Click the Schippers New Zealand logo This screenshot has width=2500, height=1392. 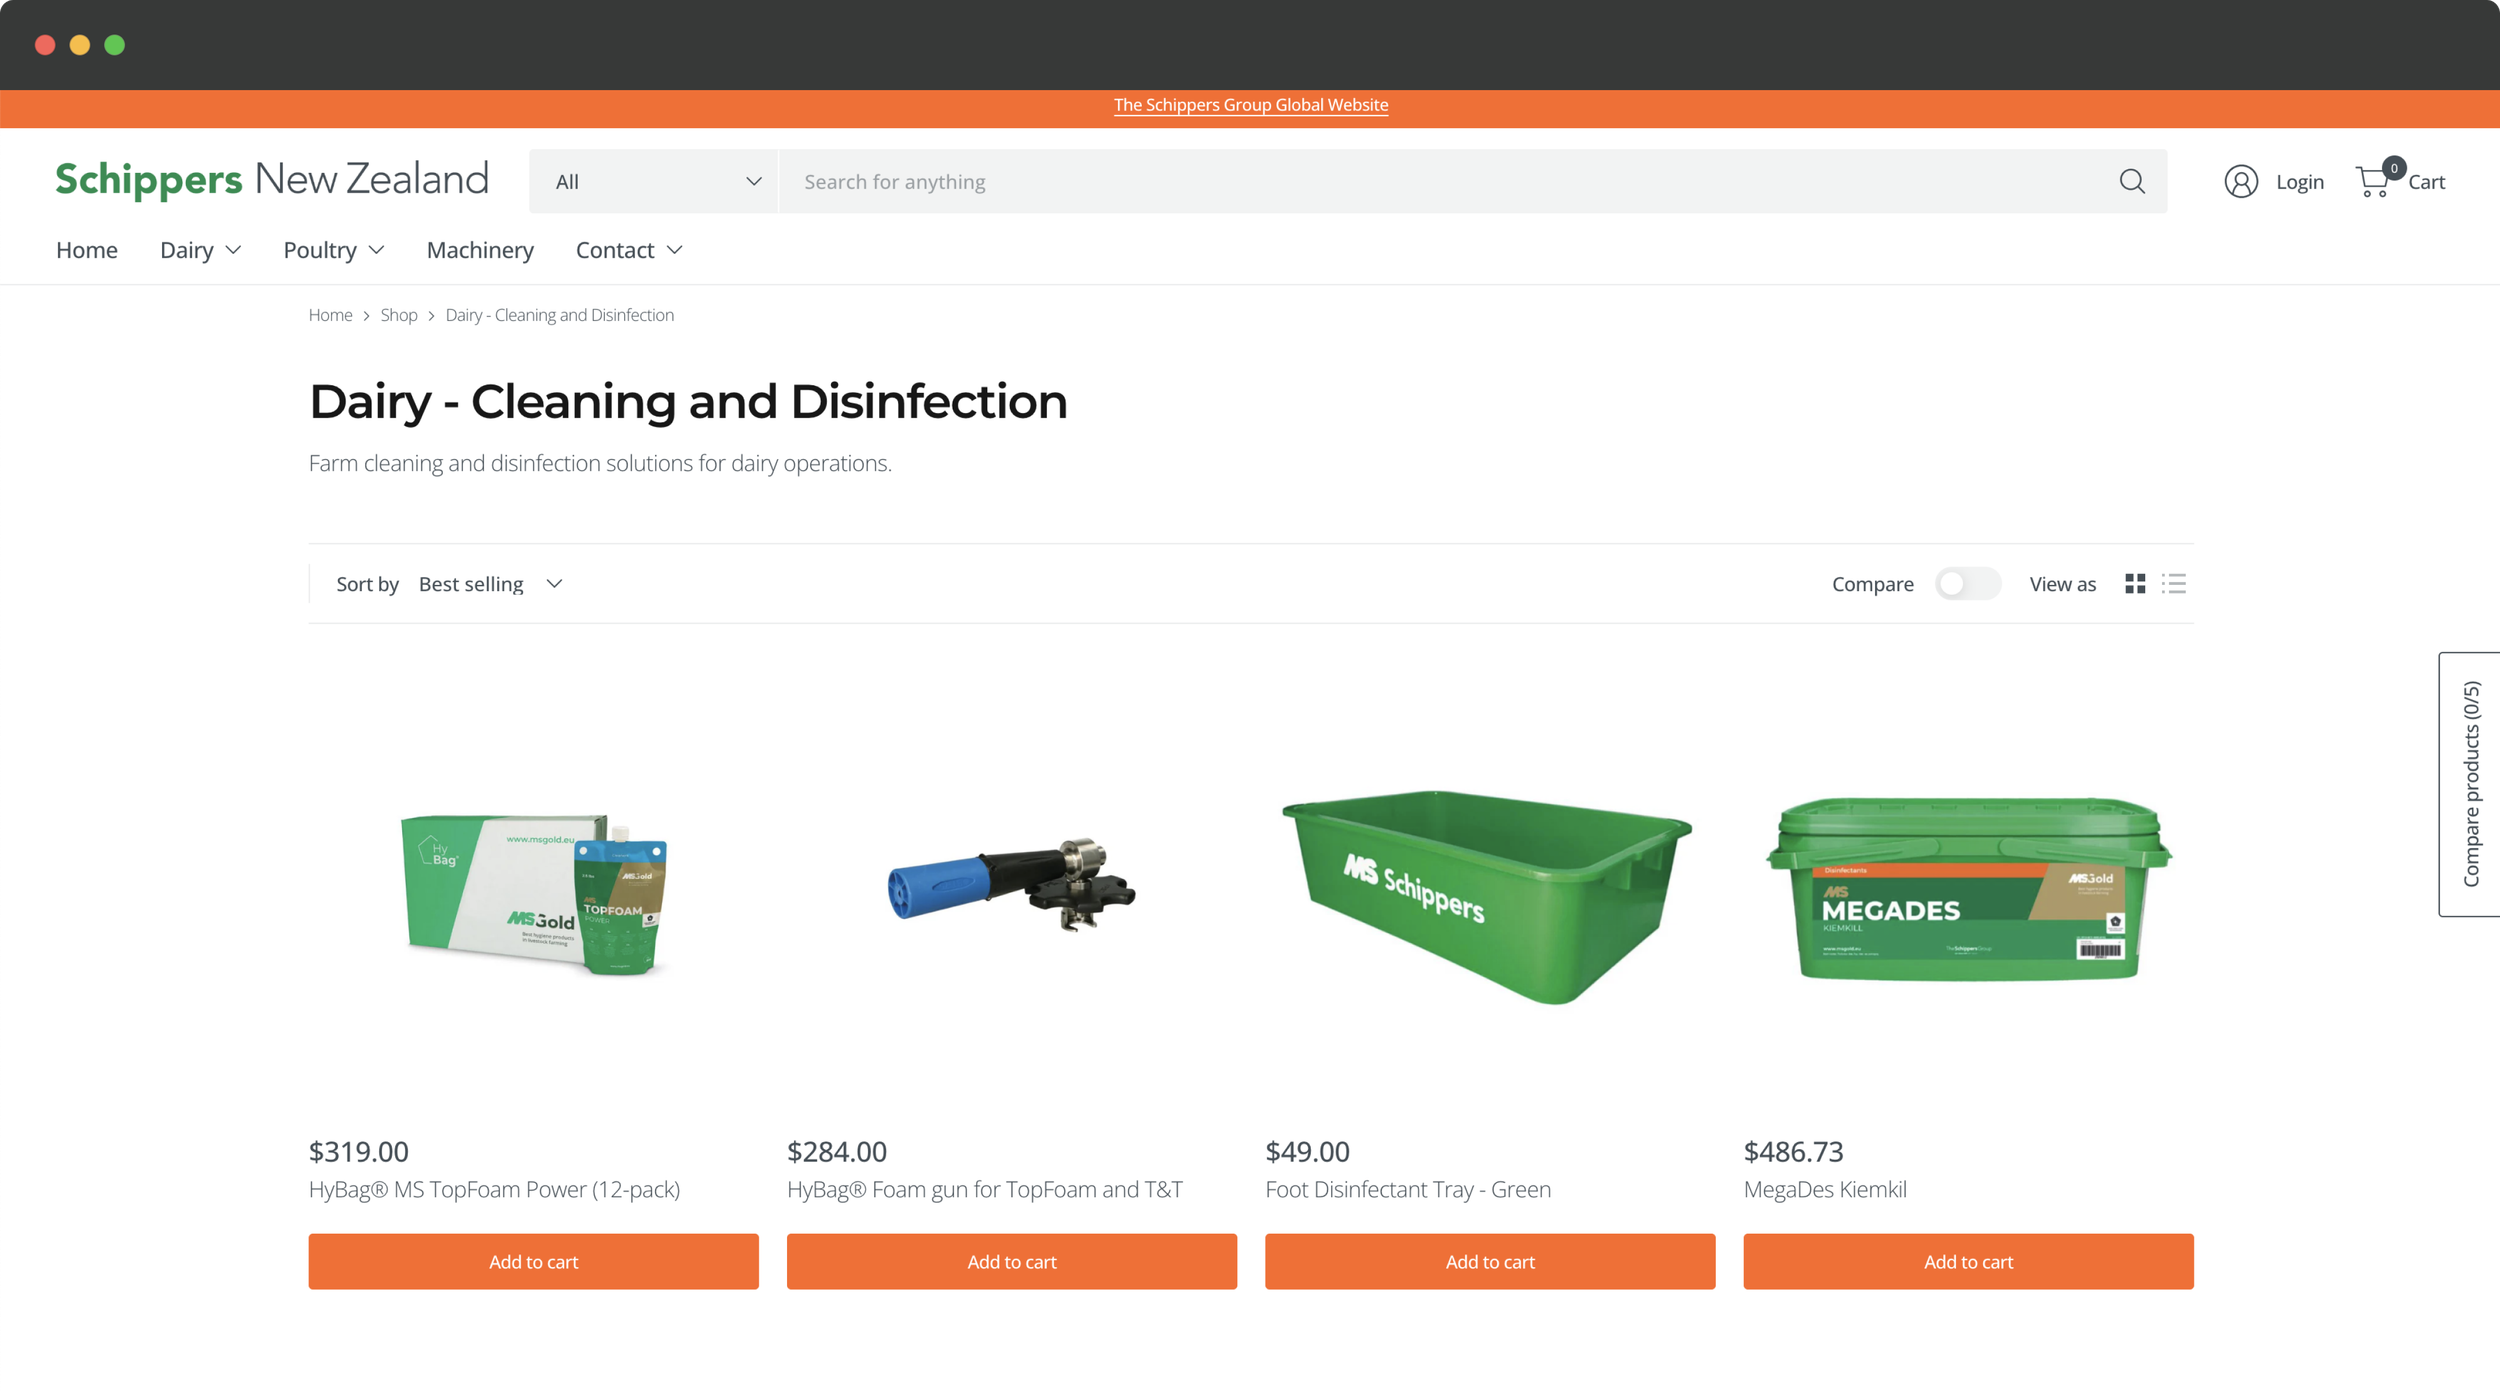tap(271, 180)
